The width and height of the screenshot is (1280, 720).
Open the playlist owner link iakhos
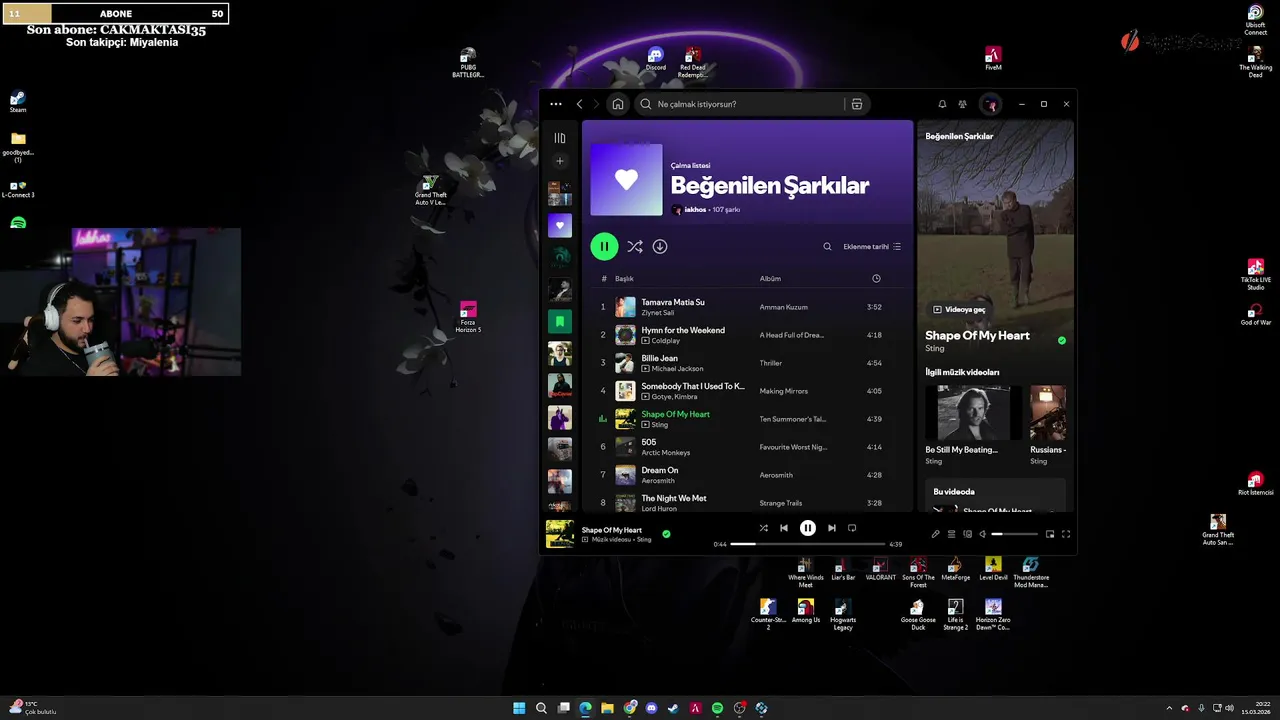pyautogui.click(x=695, y=210)
